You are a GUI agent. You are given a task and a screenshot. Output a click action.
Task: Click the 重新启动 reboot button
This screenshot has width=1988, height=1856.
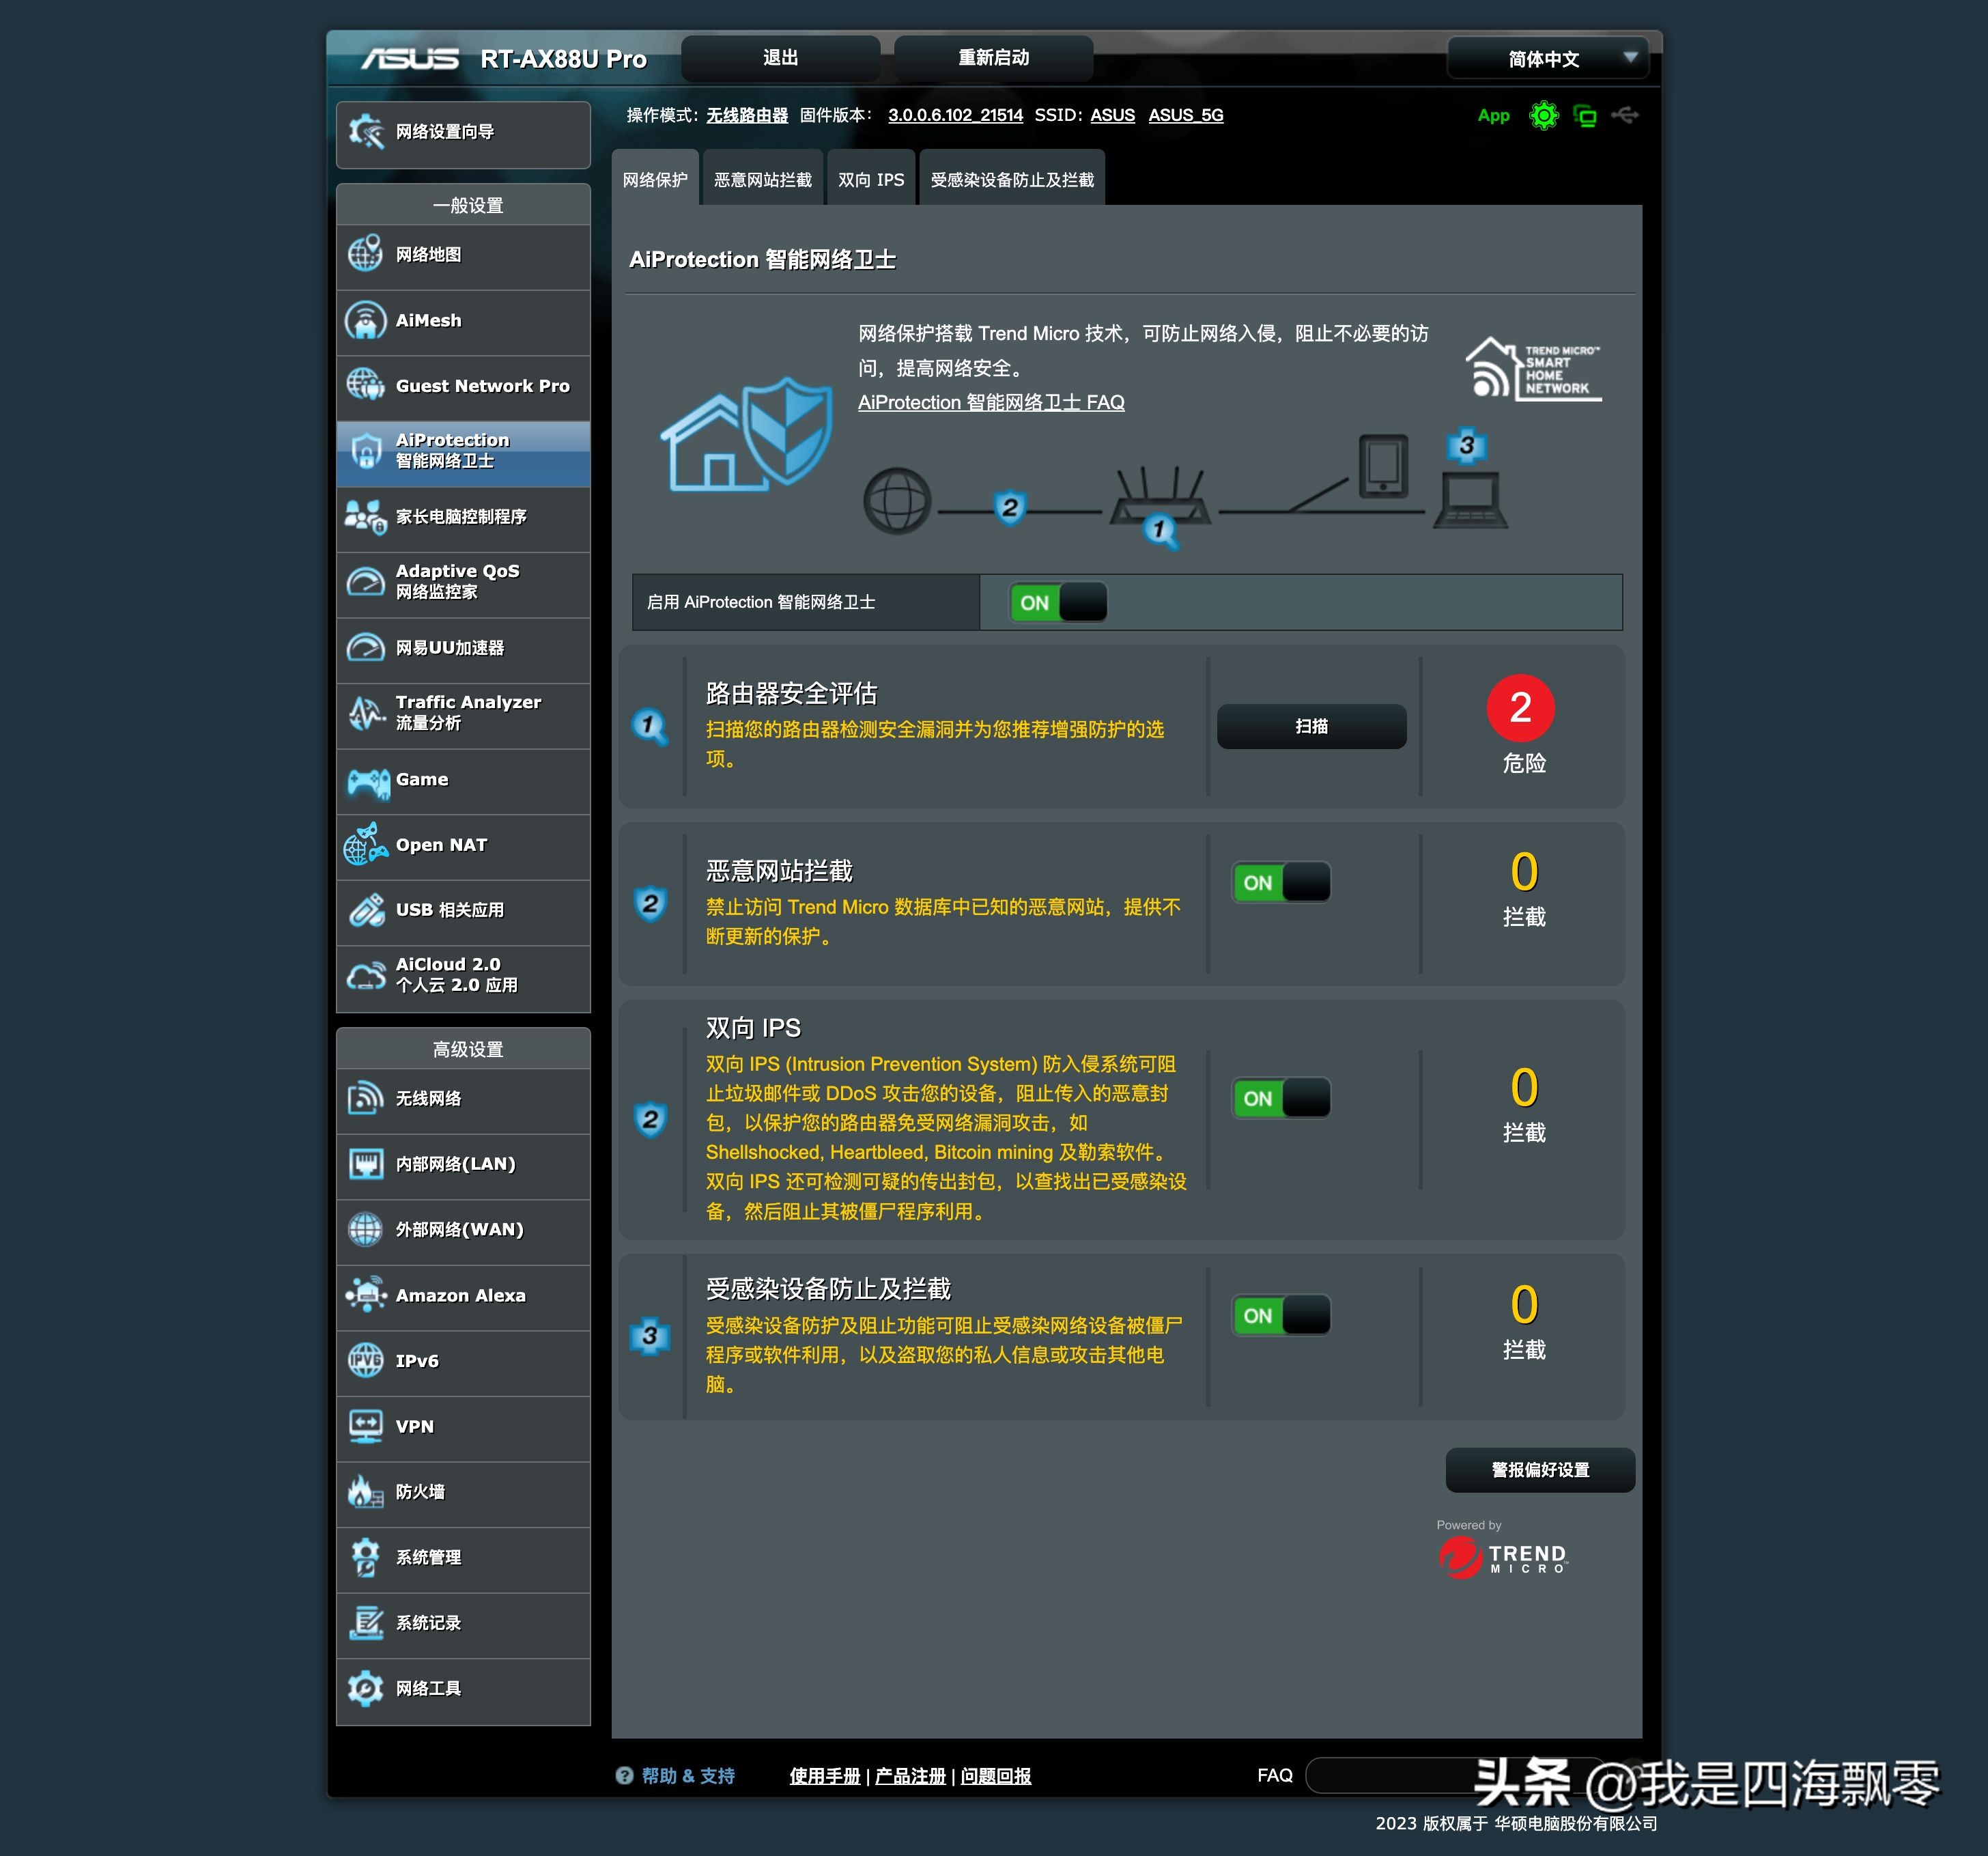point(993,58)
